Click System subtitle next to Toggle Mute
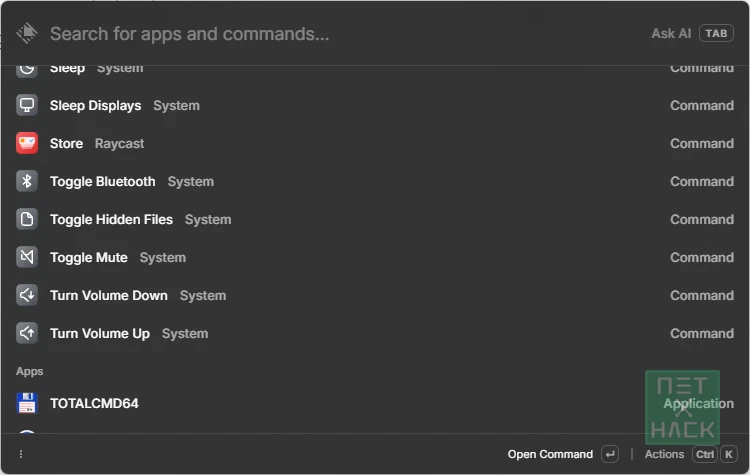This screenshot has width=750, height=475. pos(163,257)
